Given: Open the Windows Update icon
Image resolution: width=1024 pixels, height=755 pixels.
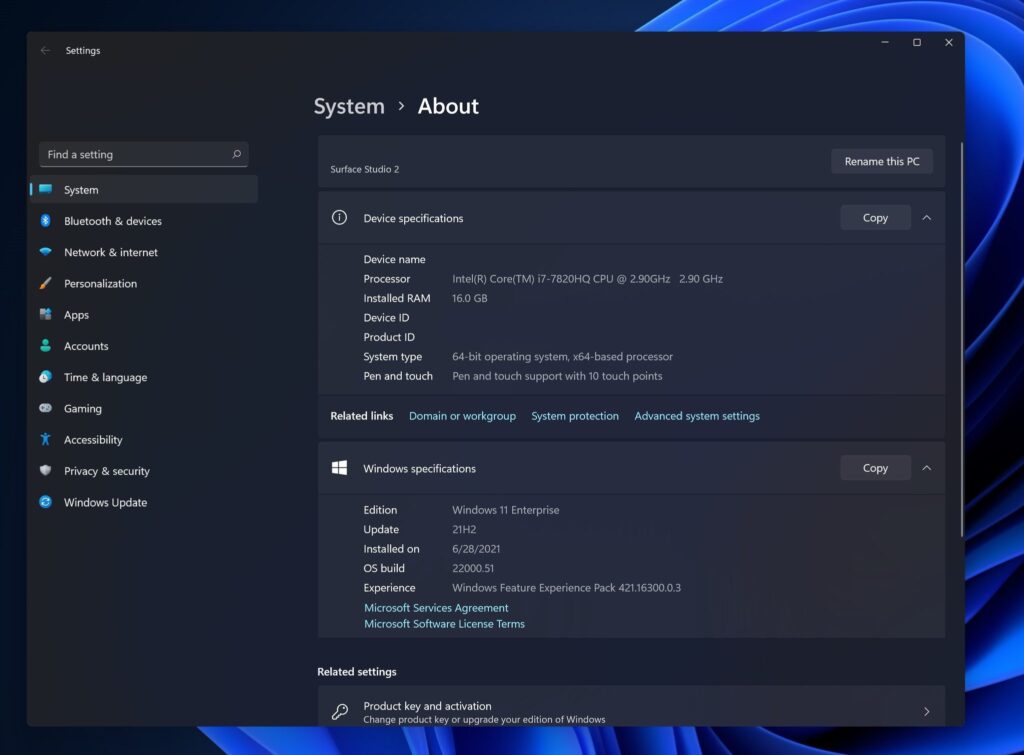Looking at the screenshot, I should [x=47, y=502].
